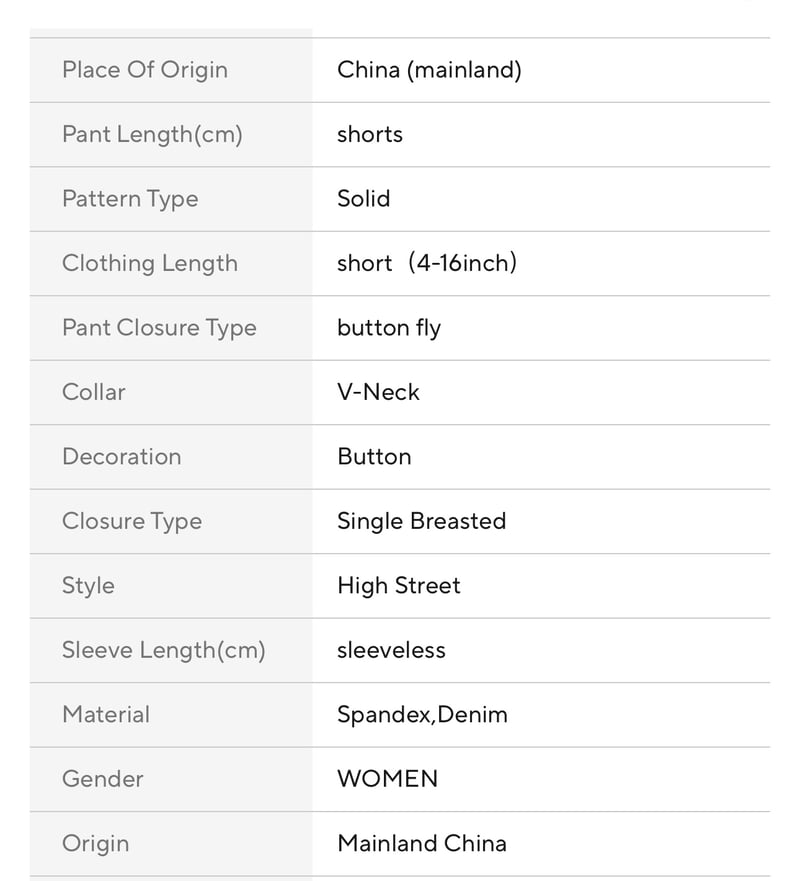
Task: Click the button fly value
Action: point(389,329)
